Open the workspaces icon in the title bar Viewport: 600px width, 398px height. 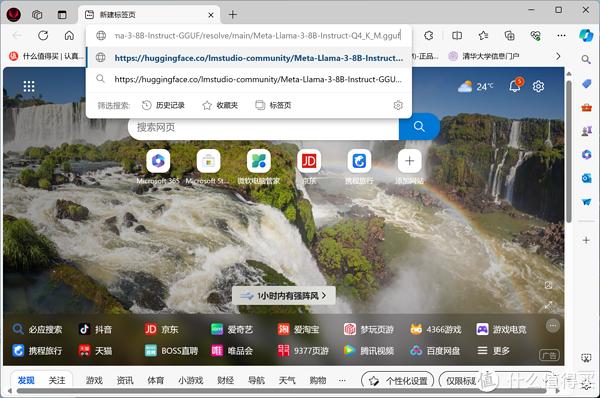point(37,15)
